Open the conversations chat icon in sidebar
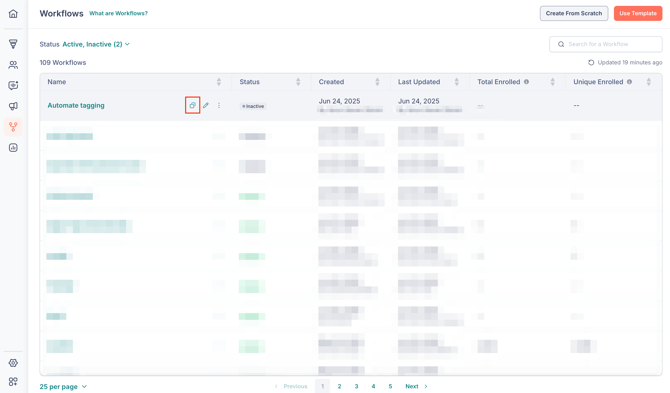This screenshot has height=393, width=670. coord(13,85)
